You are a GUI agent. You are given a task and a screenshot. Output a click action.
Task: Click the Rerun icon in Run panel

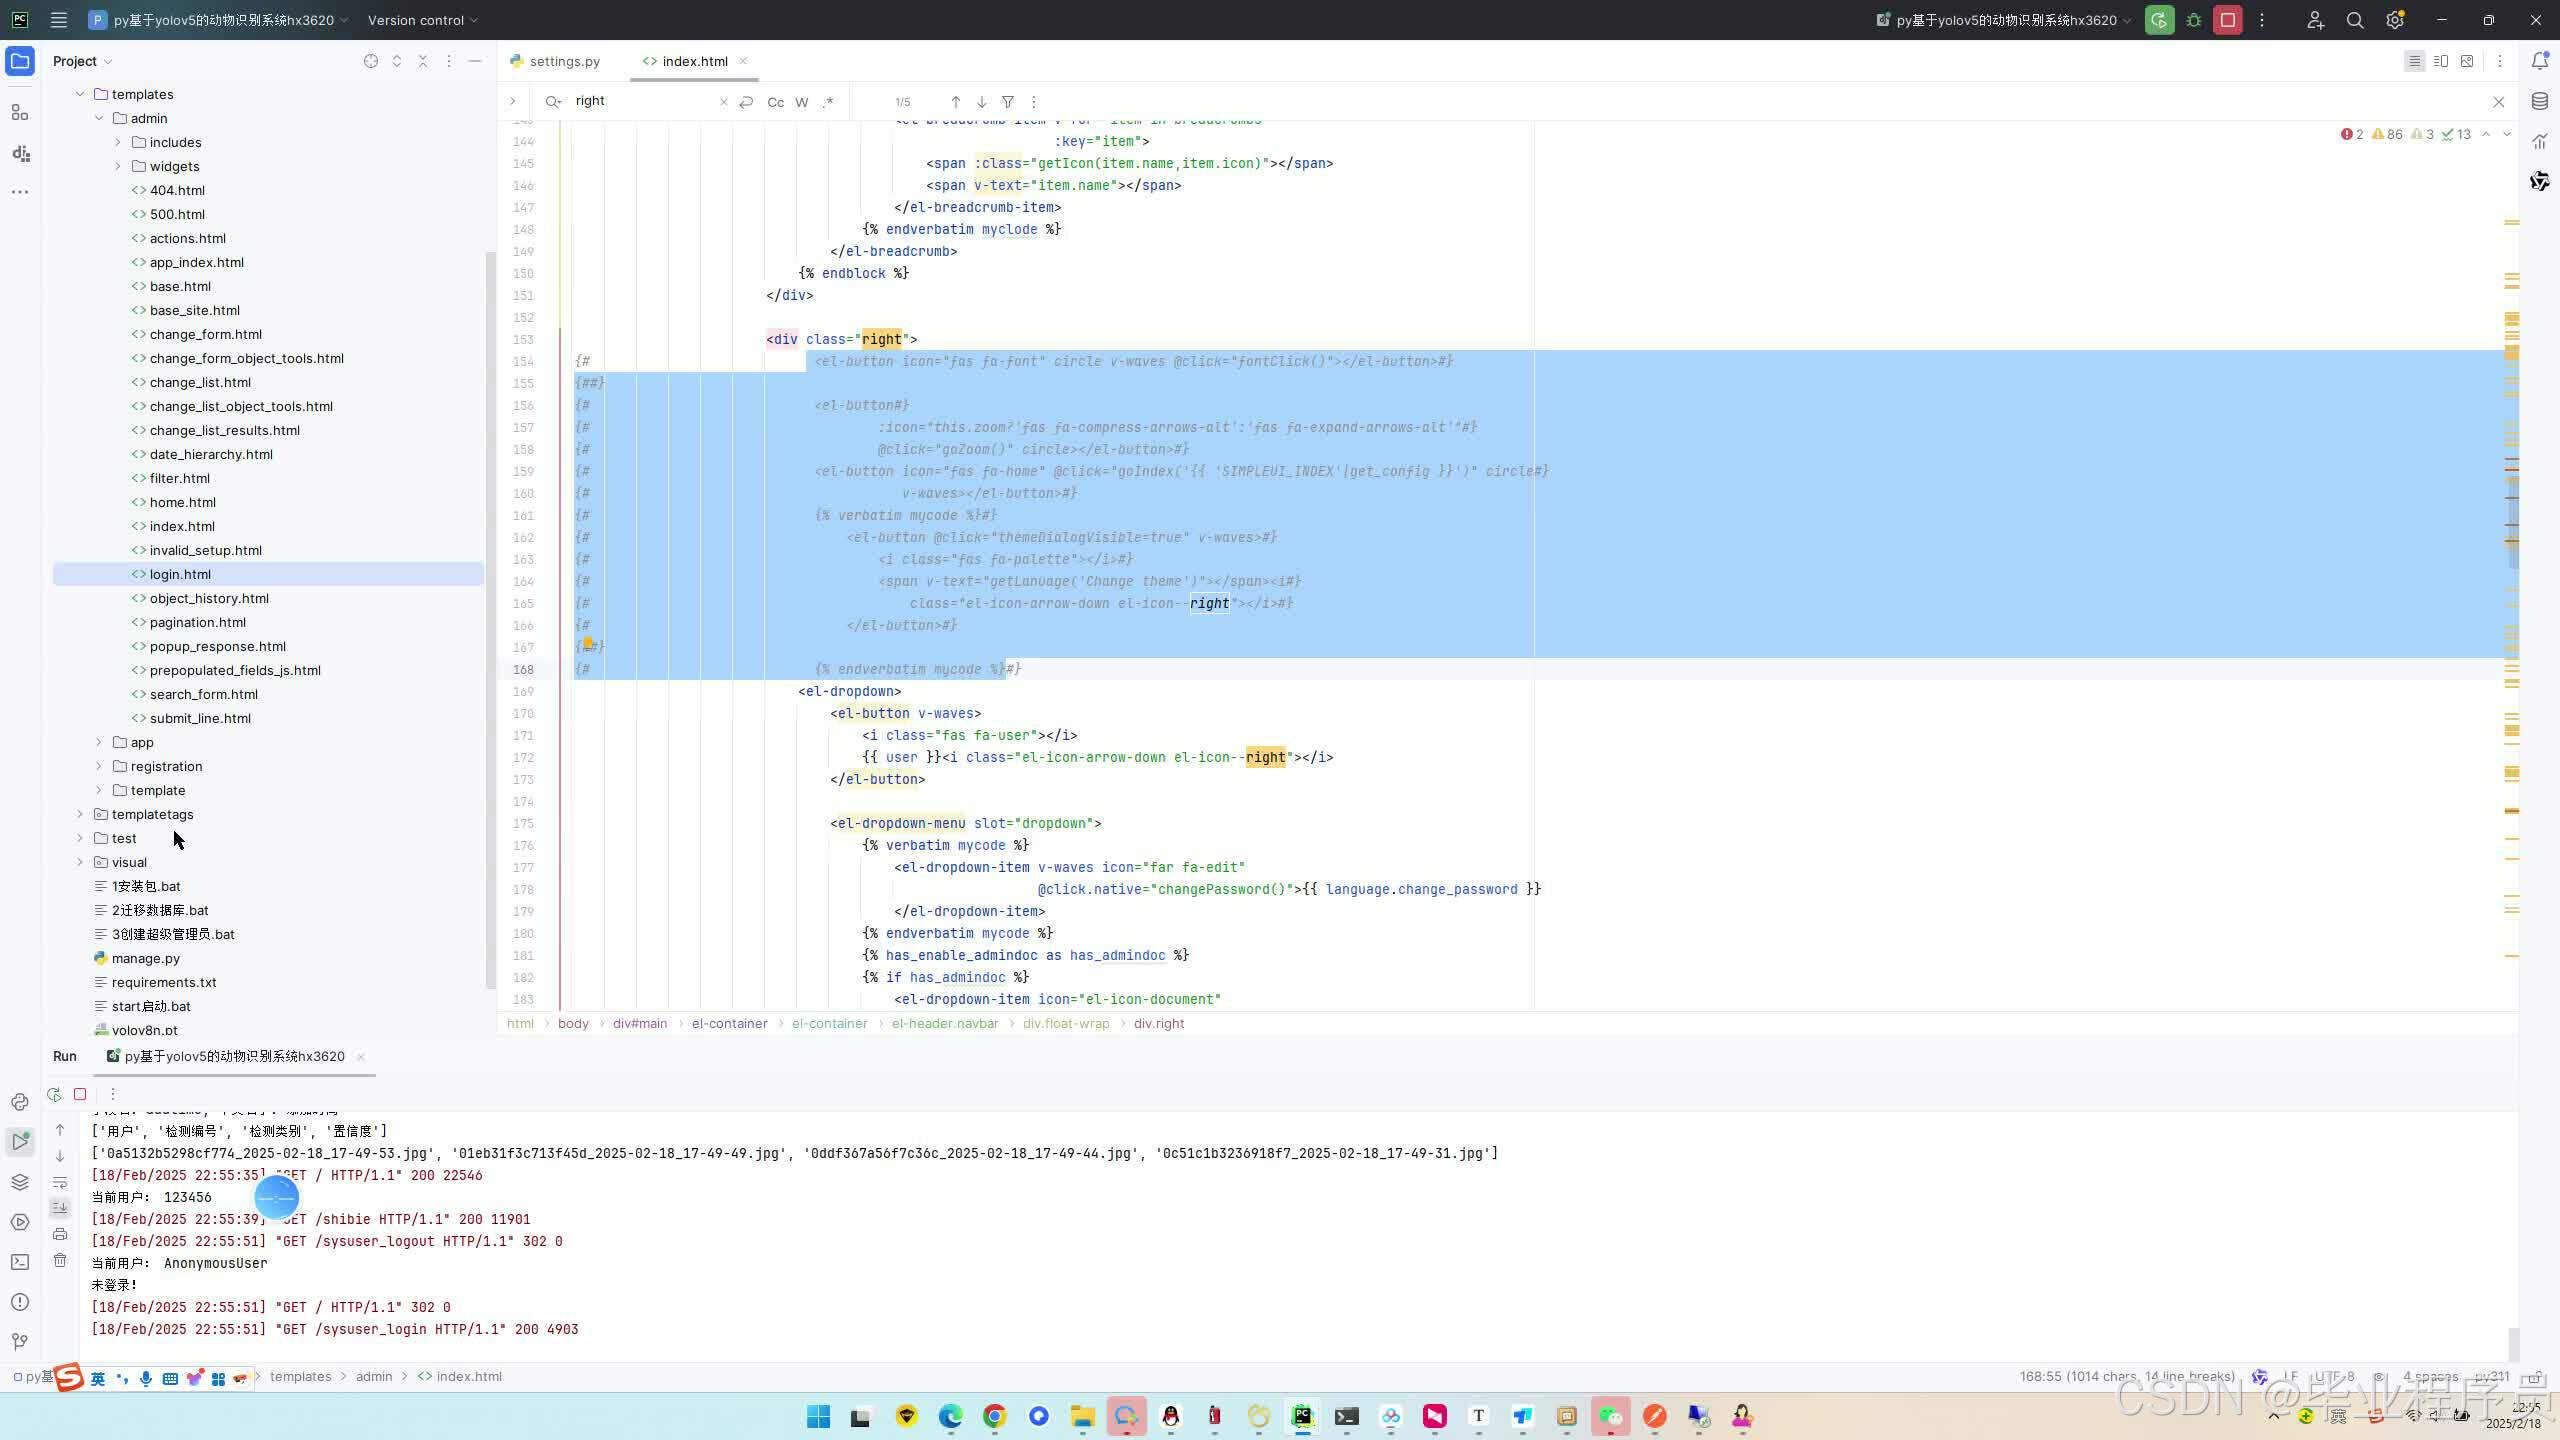point(54,1094)
